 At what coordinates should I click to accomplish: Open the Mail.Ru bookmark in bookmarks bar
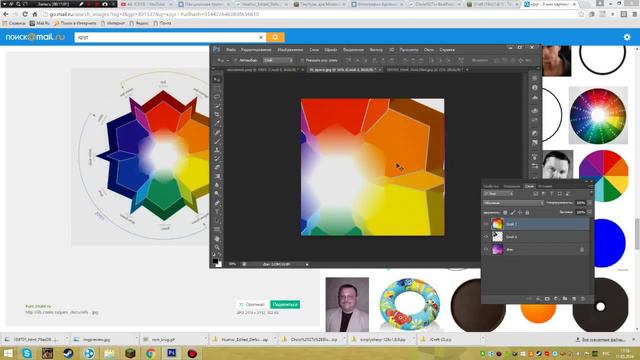coord(40,23)
